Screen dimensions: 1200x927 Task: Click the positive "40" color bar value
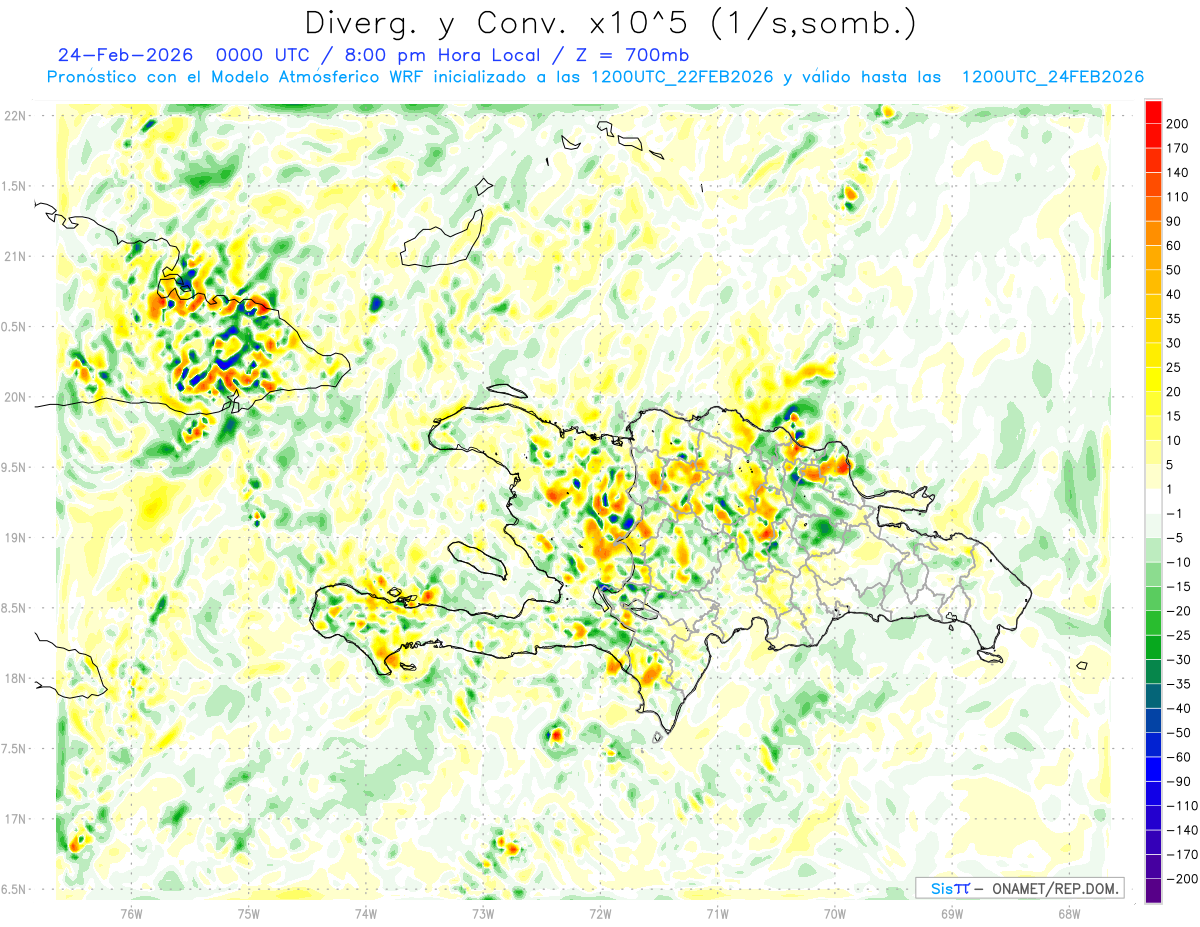pyautogui.click(x=1174, y=294)
